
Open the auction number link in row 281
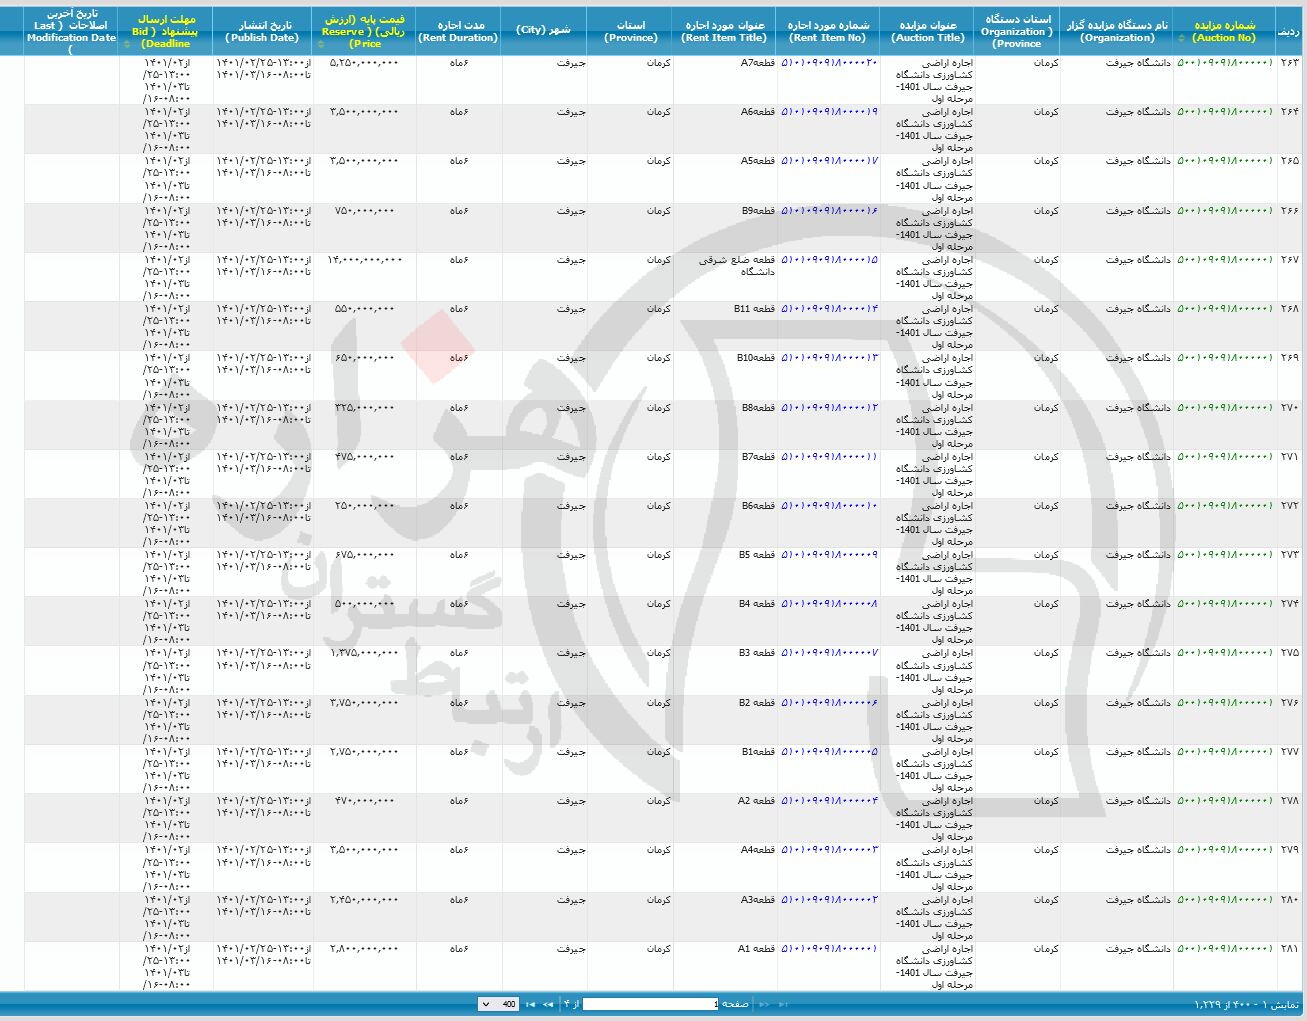pos(1224,948)
